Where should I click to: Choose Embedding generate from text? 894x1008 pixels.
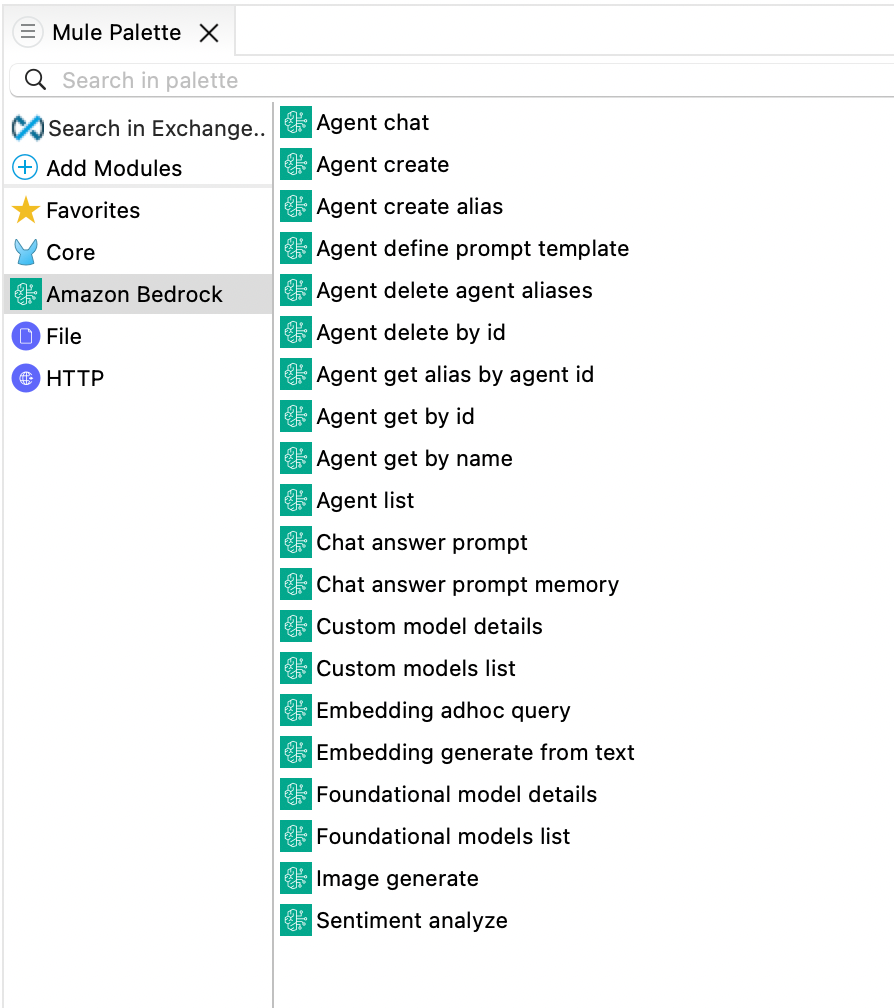point(475,752)
